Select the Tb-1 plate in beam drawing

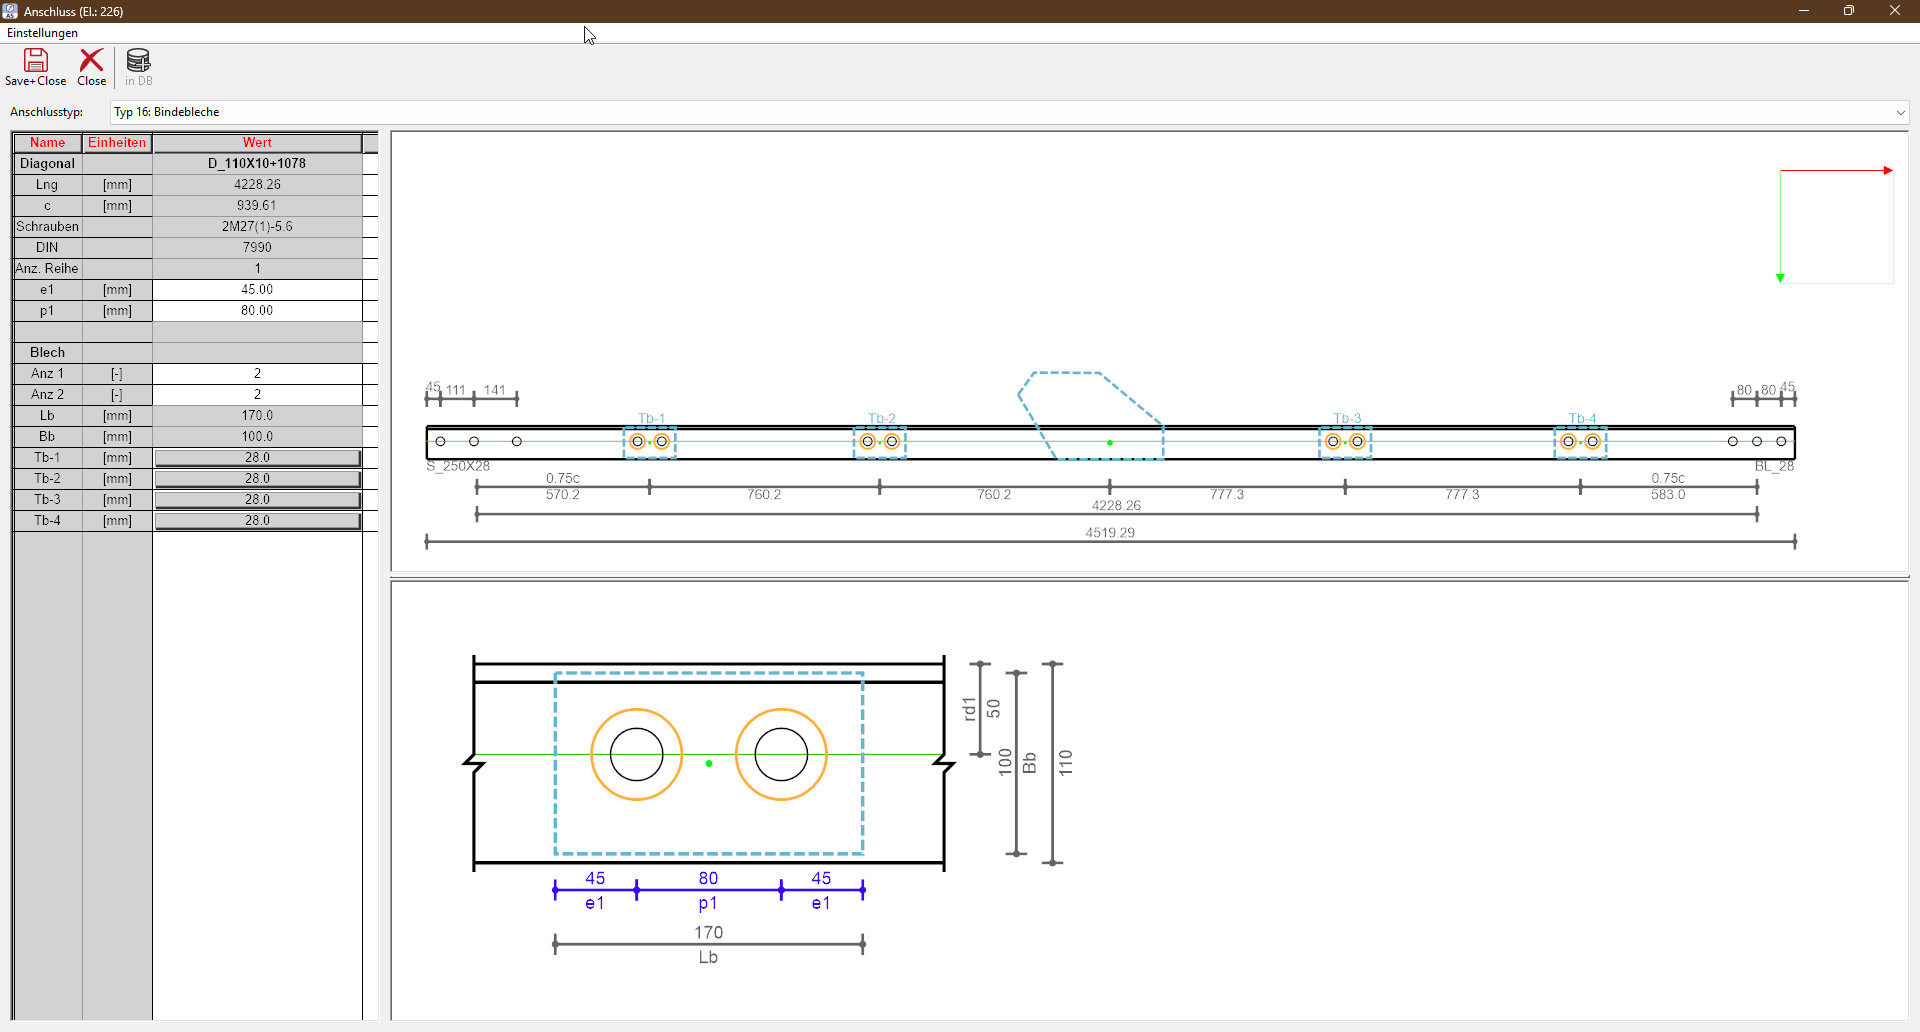(x=650, y=442)
